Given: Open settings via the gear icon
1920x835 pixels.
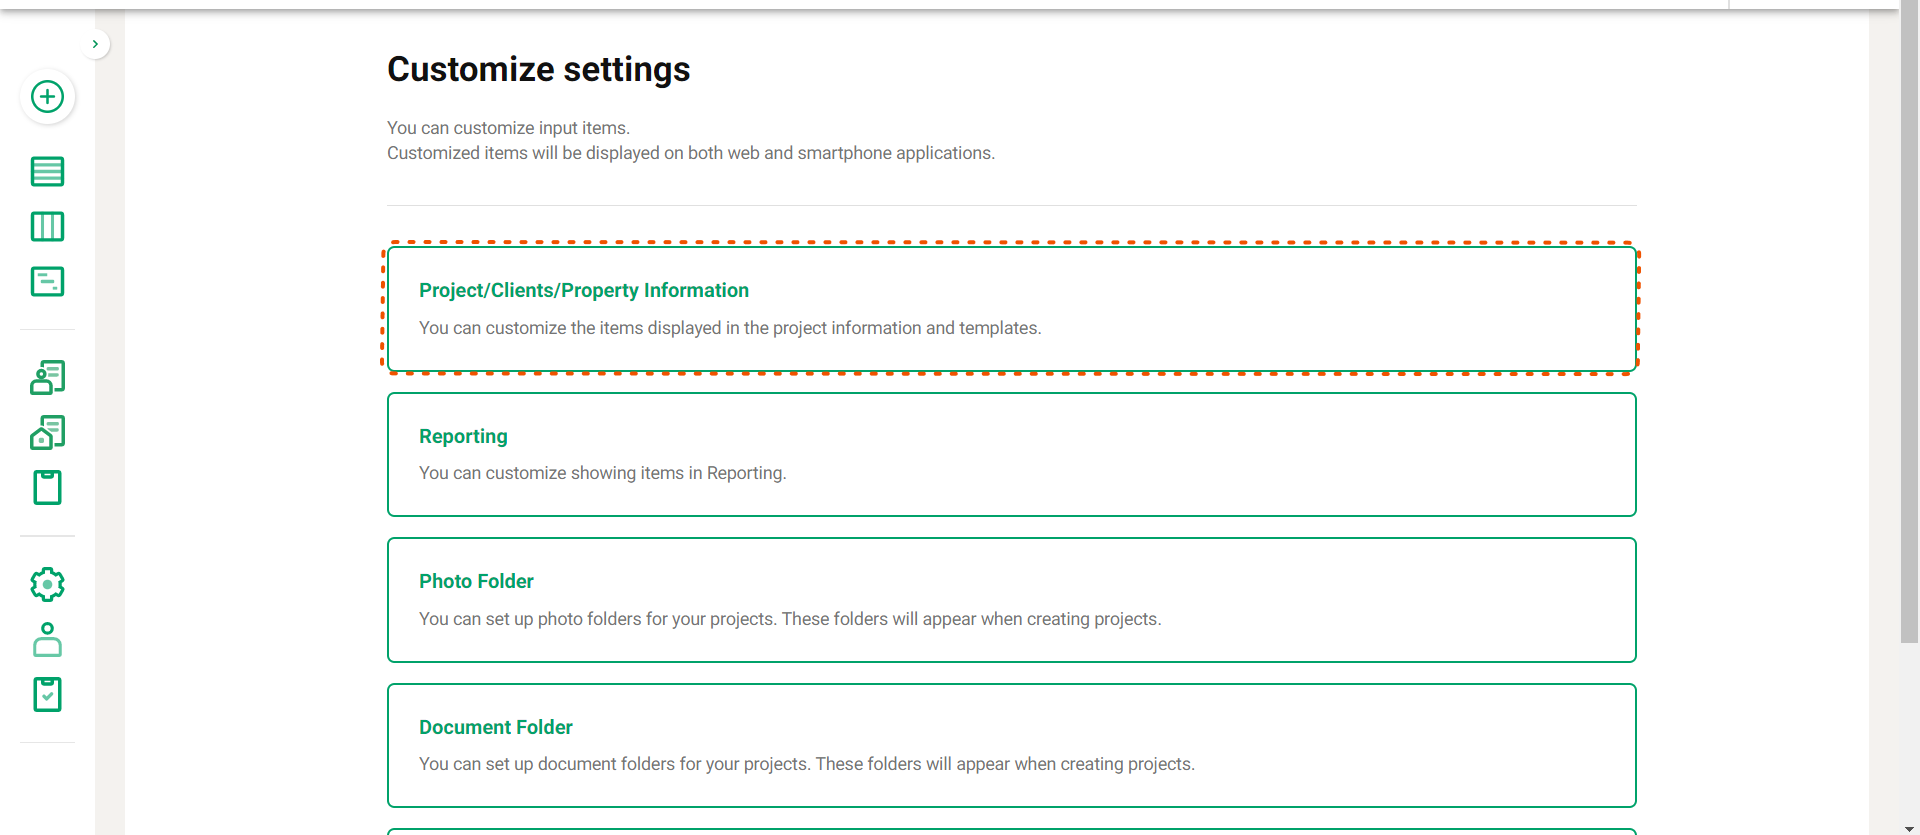Looking at the screenshot, I should [x=47, y=585].
